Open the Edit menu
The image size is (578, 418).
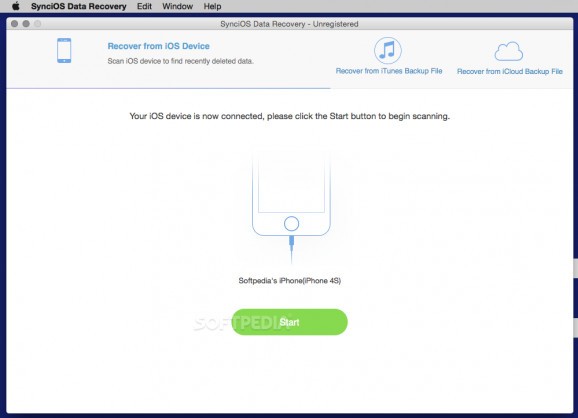[144, 6]
